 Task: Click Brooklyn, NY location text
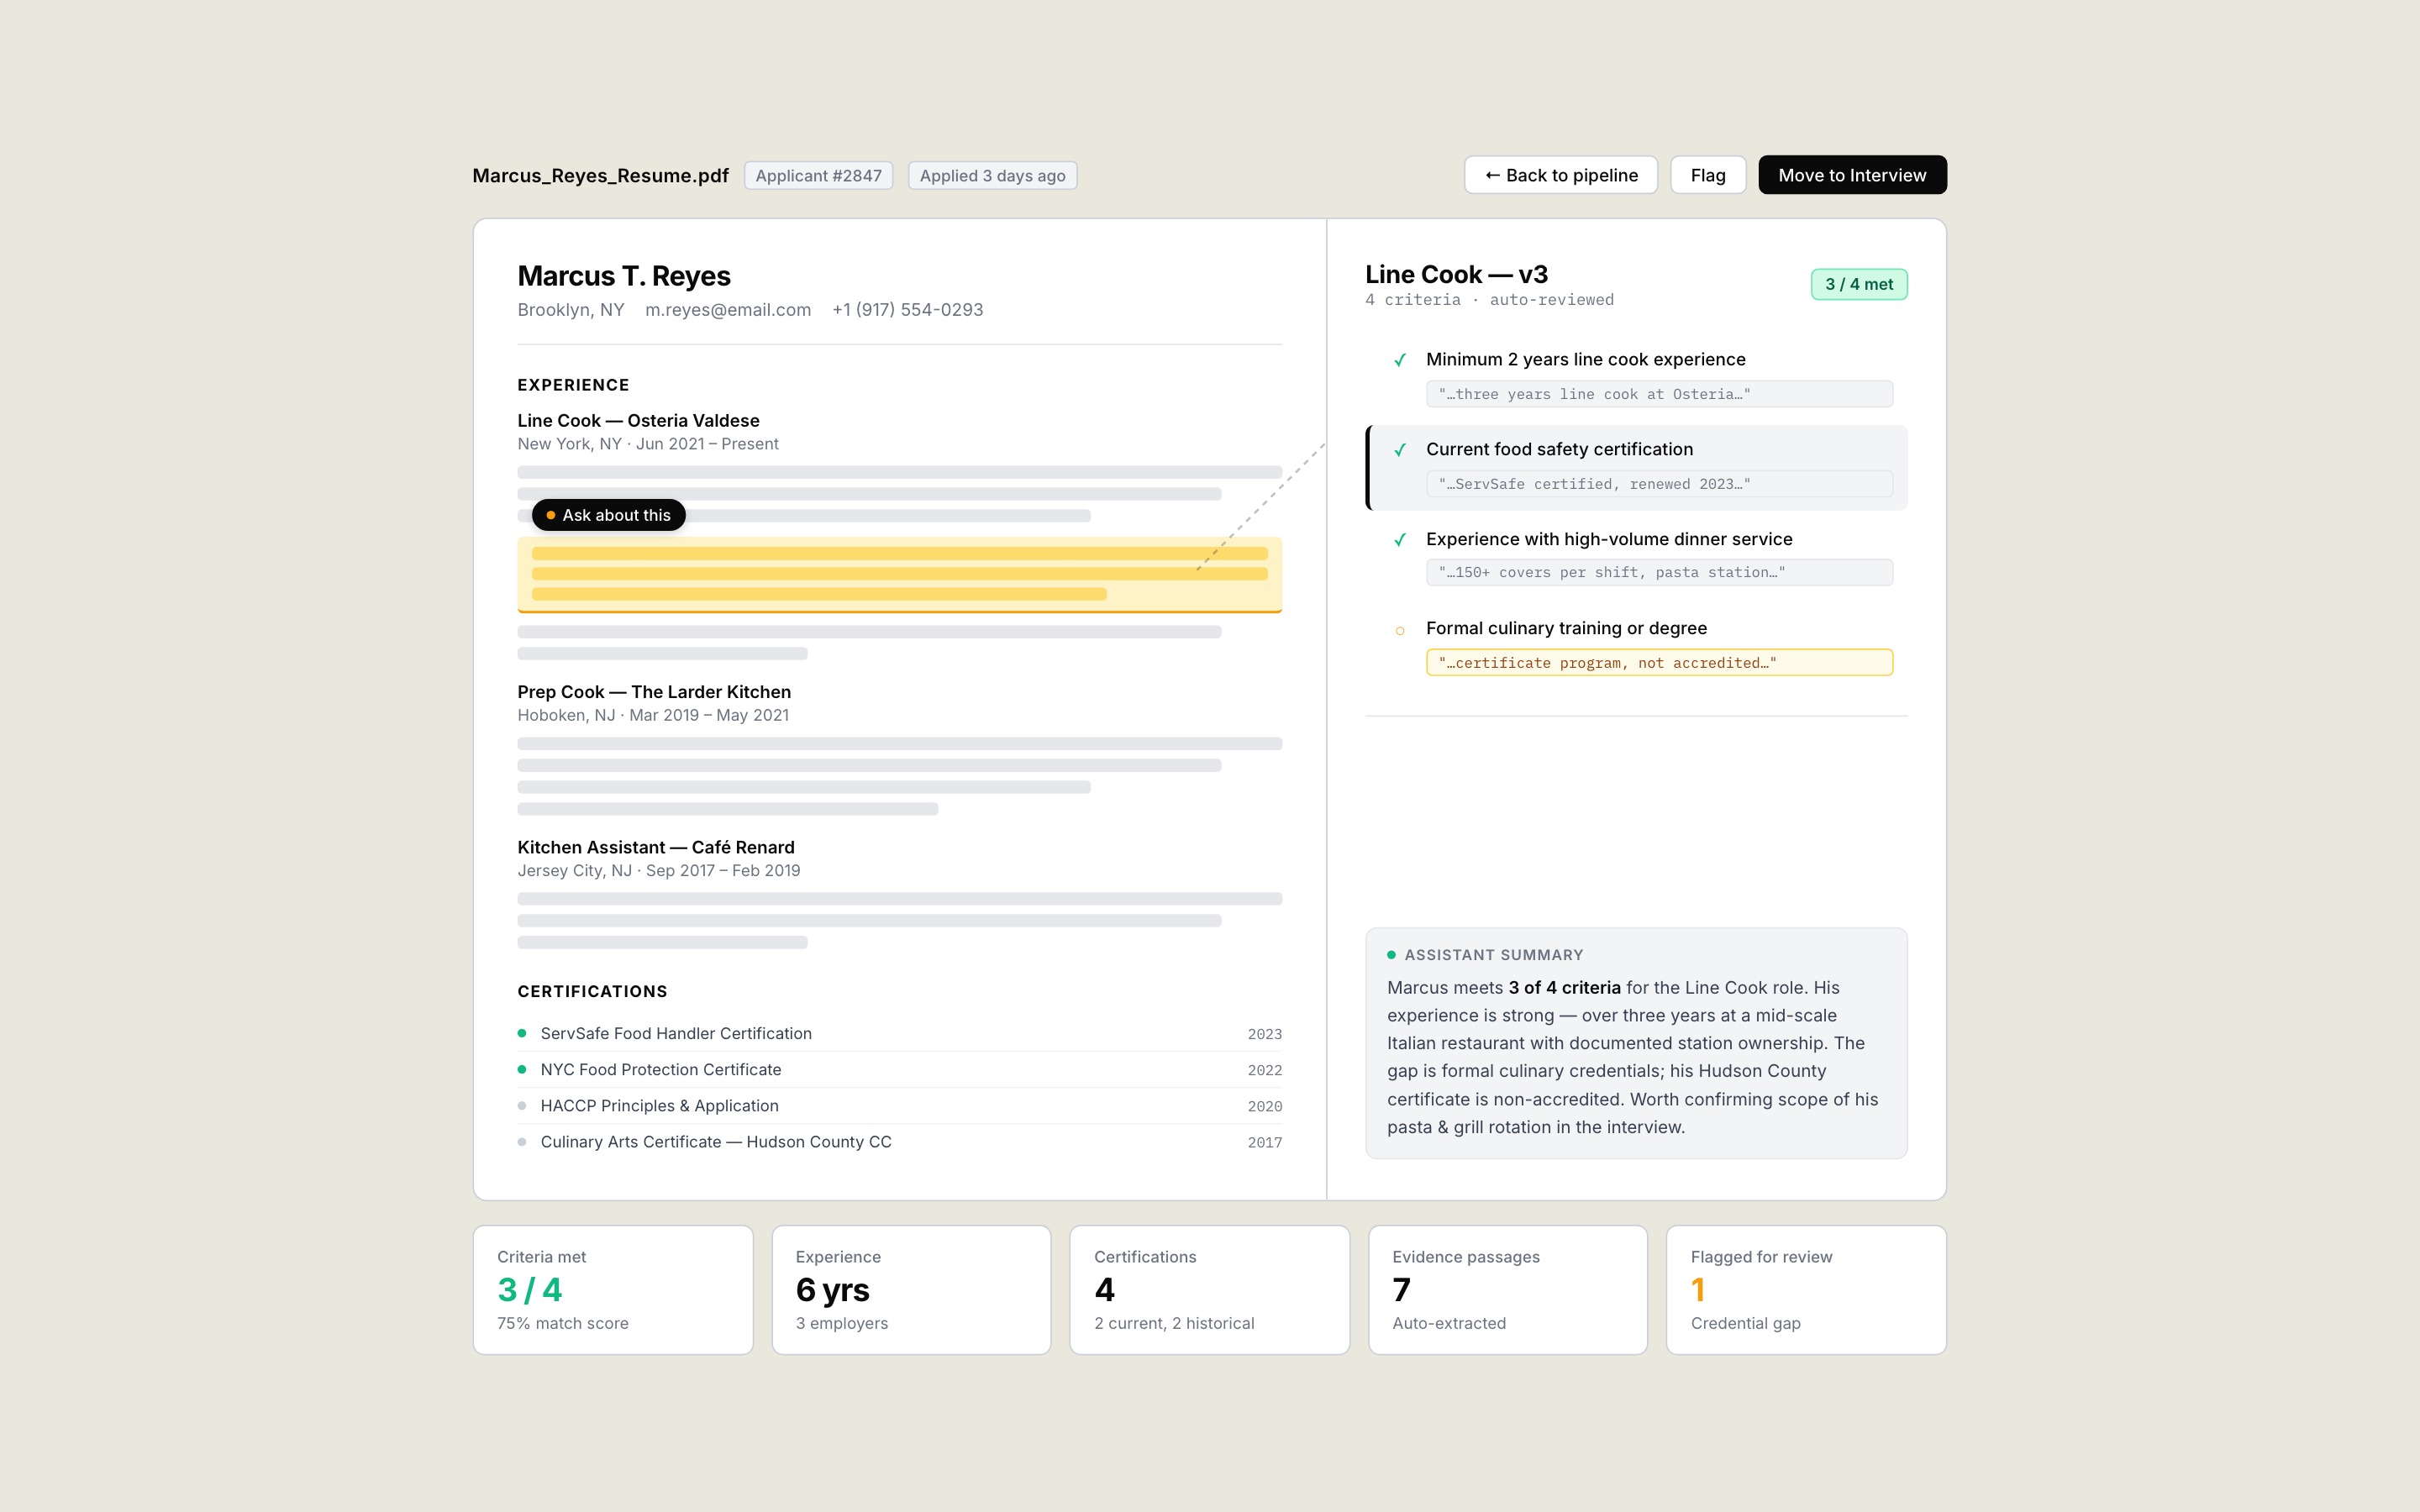click(570, 310)
